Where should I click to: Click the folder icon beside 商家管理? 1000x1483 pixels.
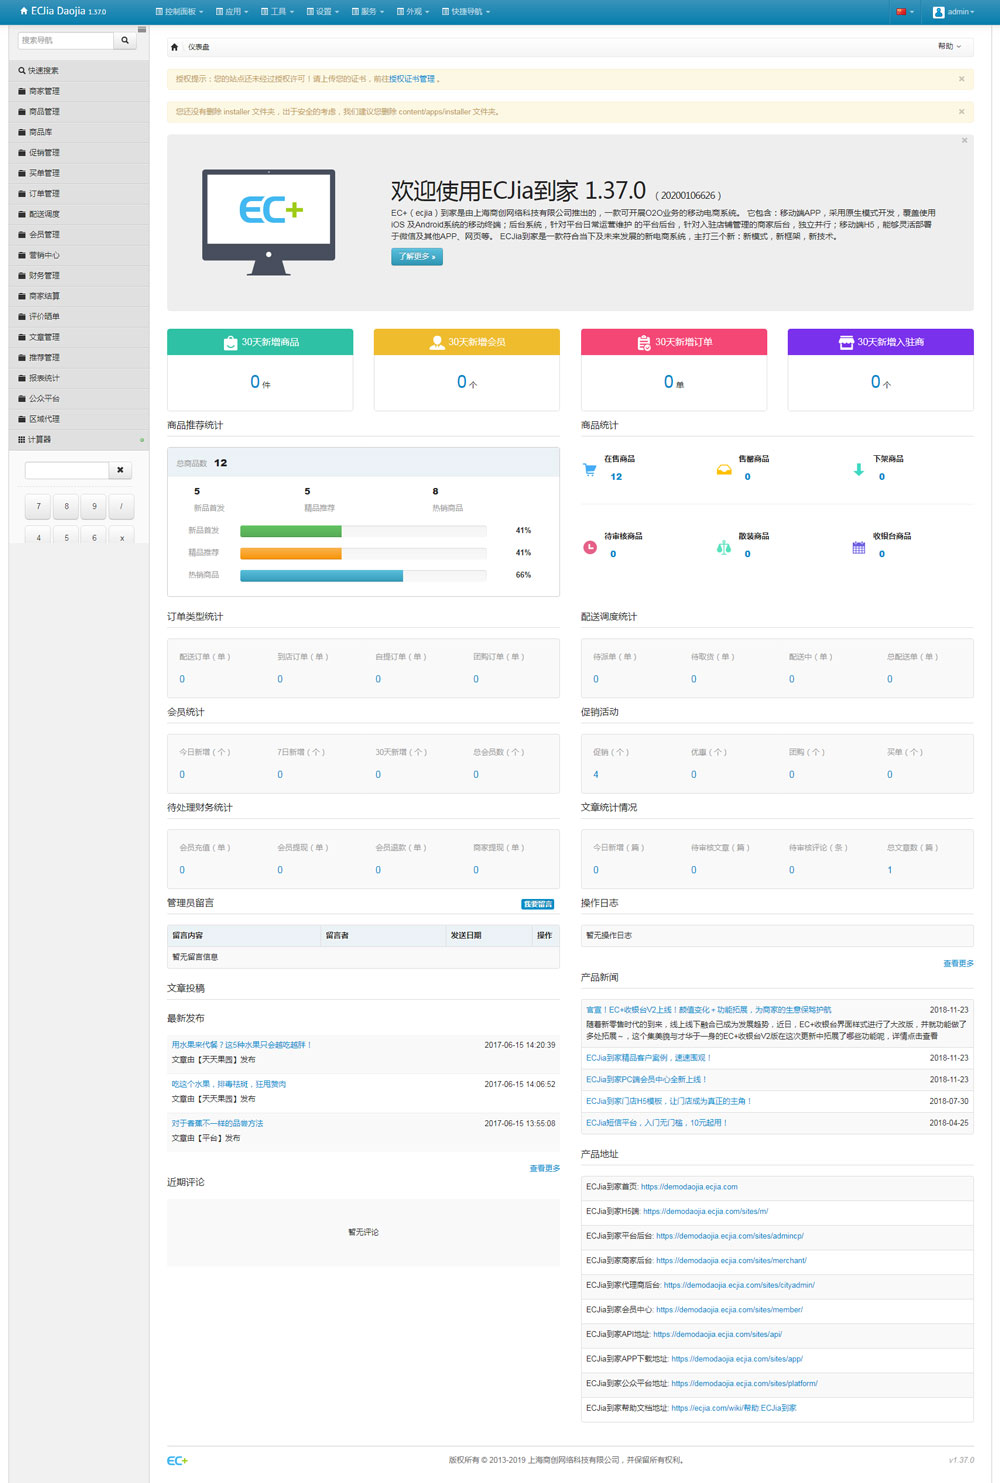[22, 91]
